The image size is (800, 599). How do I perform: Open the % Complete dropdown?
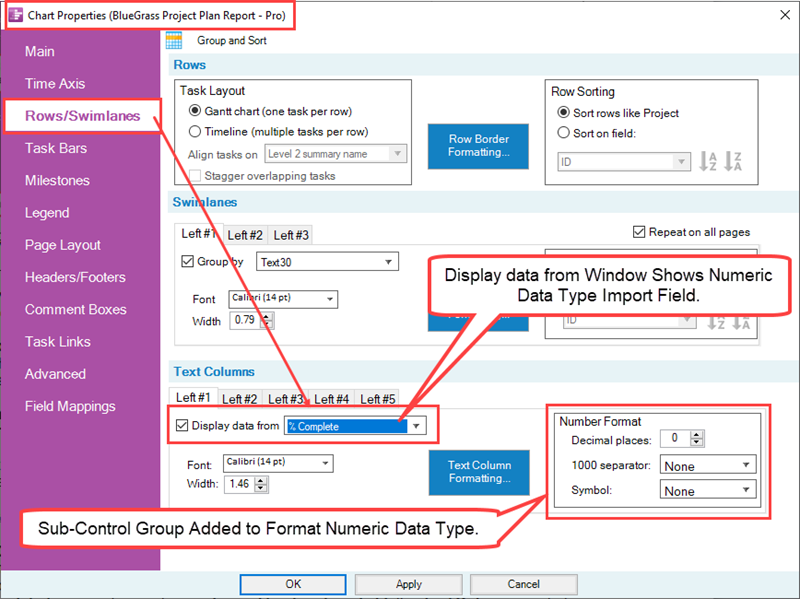click(x=416, y=425)
